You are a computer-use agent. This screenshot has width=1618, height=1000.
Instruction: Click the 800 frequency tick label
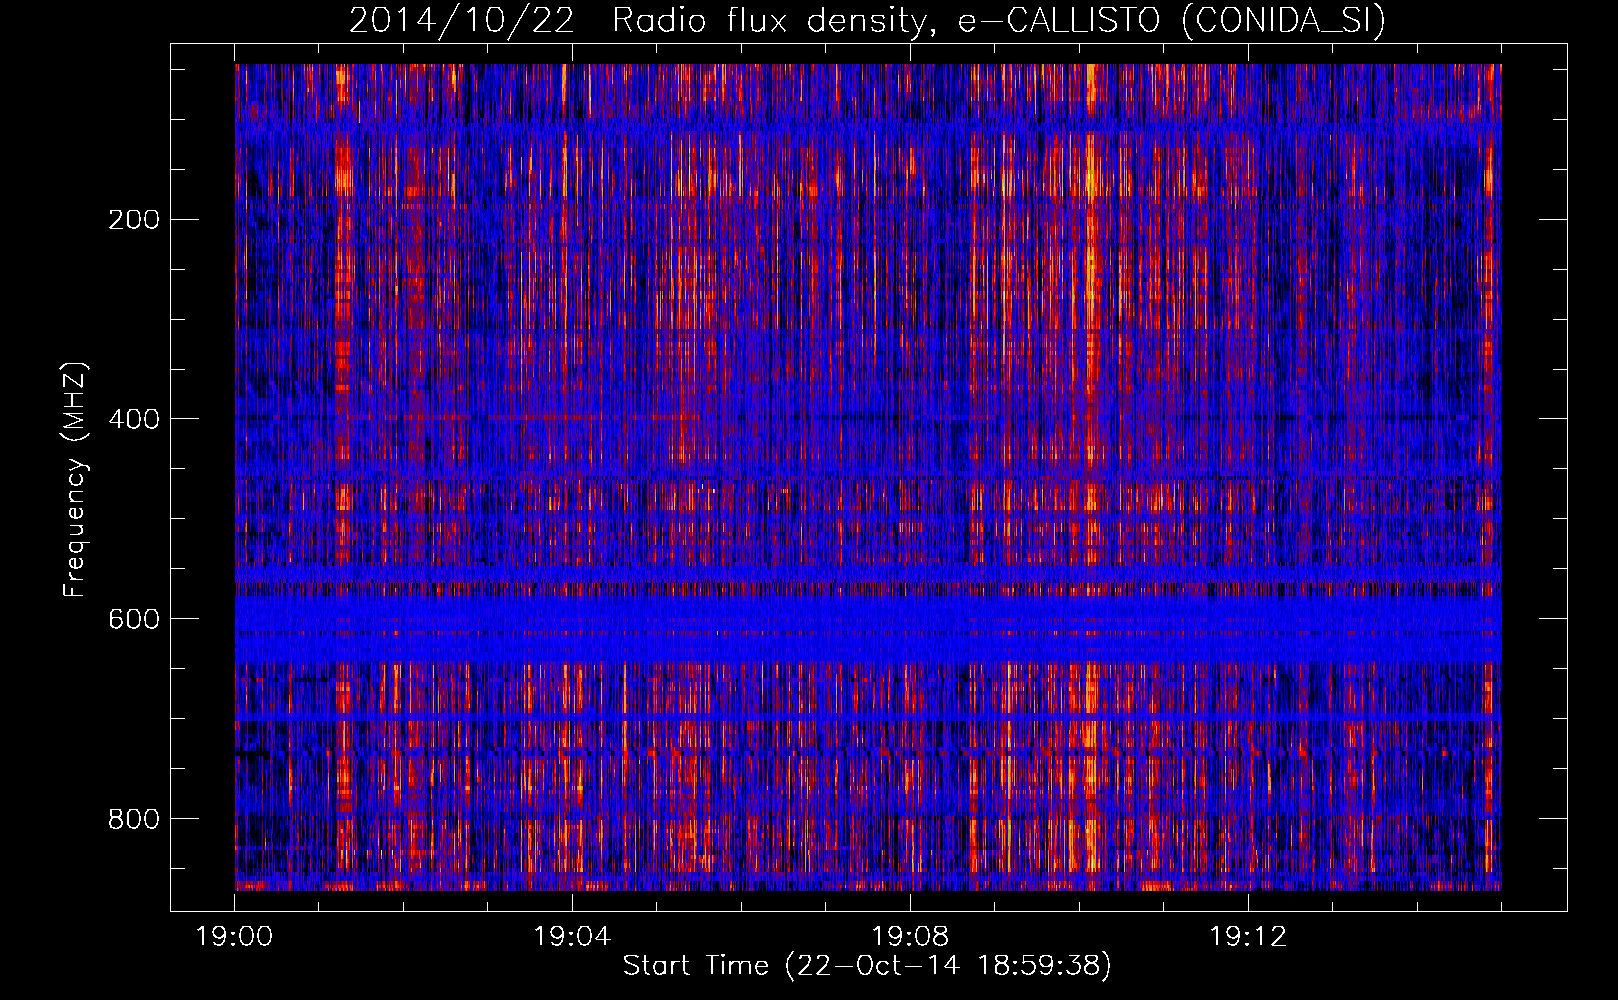pyautogui.click(x=134, y=819)
